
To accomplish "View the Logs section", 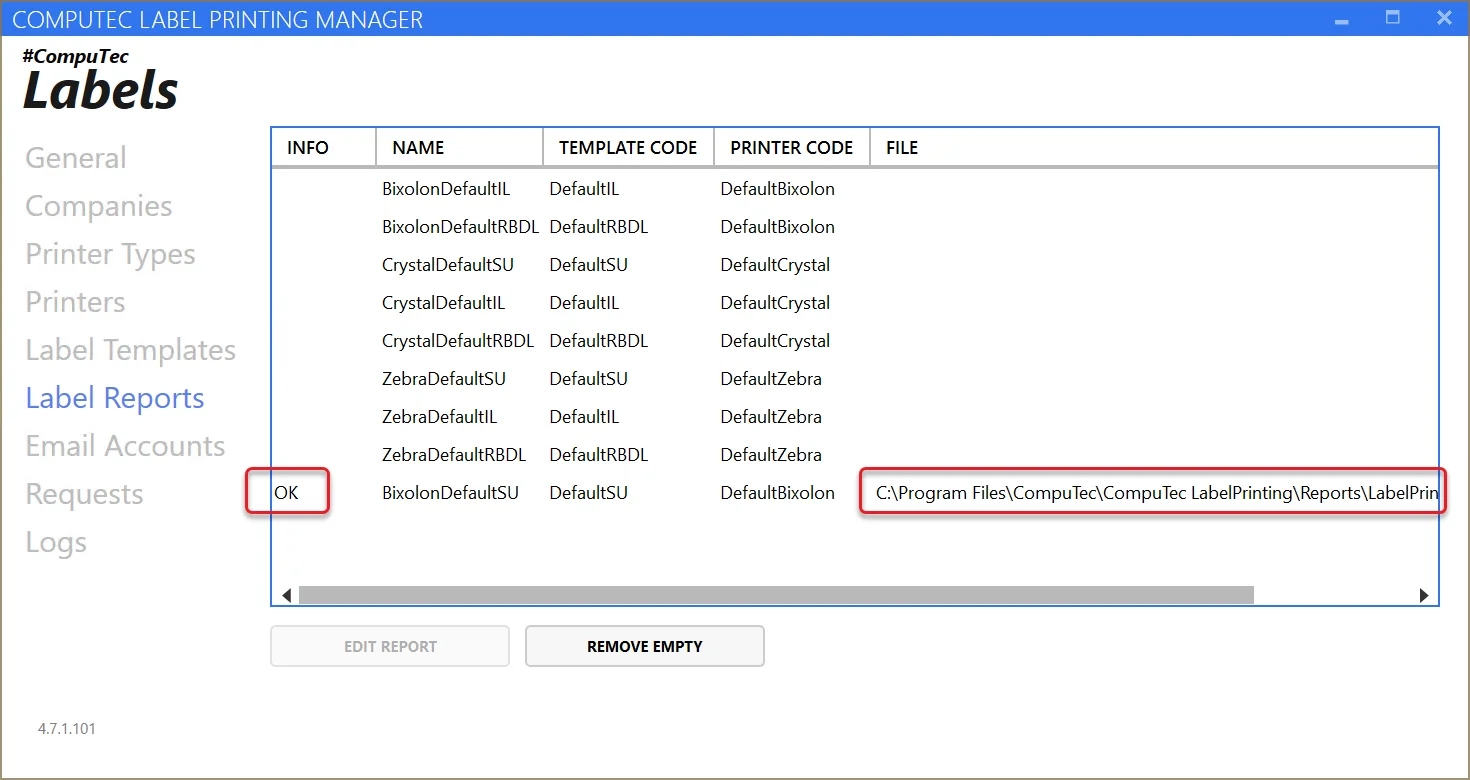I will (x=56, y=542).
